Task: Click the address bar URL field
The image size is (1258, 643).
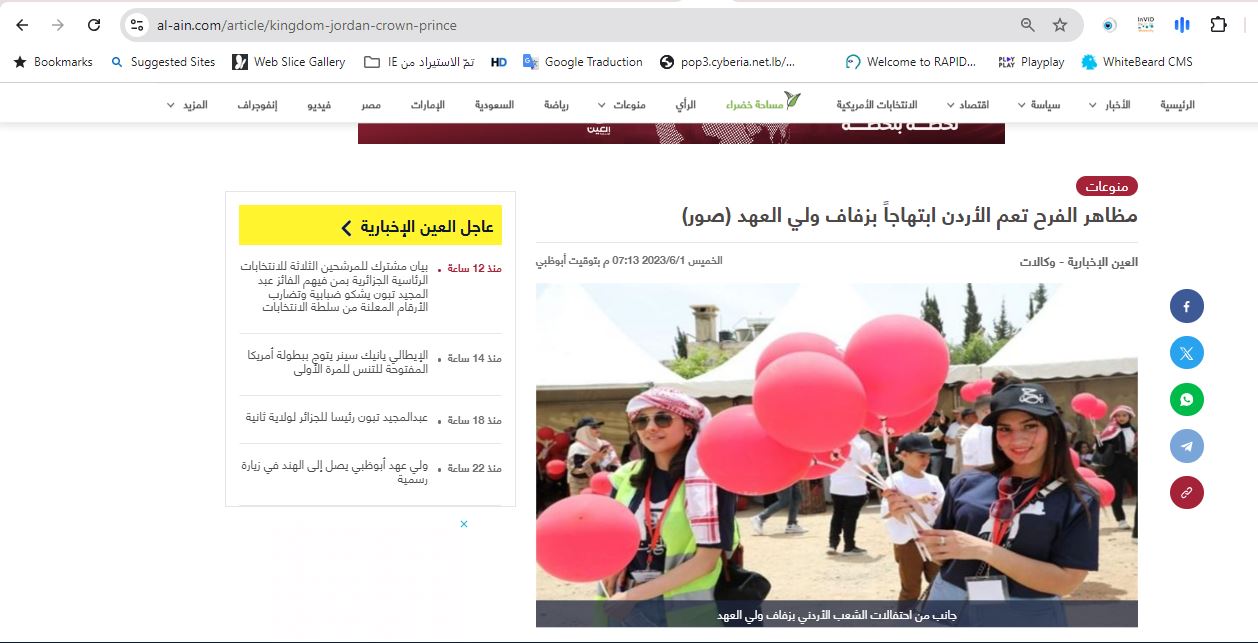Action: click(560, 25)
